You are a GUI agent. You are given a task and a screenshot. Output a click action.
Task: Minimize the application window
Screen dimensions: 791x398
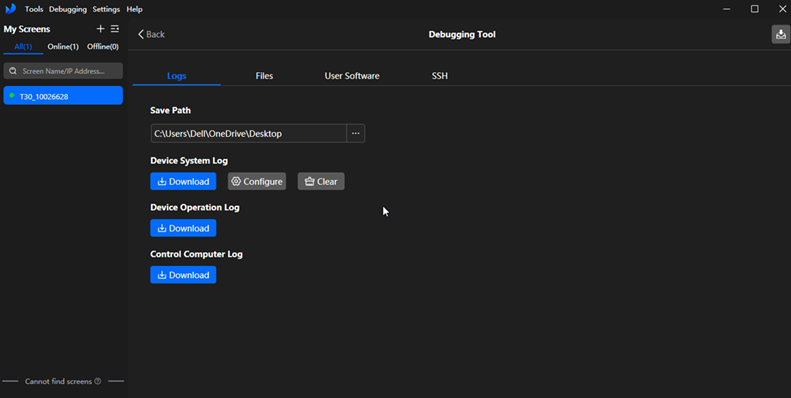[x=727, y=9]
